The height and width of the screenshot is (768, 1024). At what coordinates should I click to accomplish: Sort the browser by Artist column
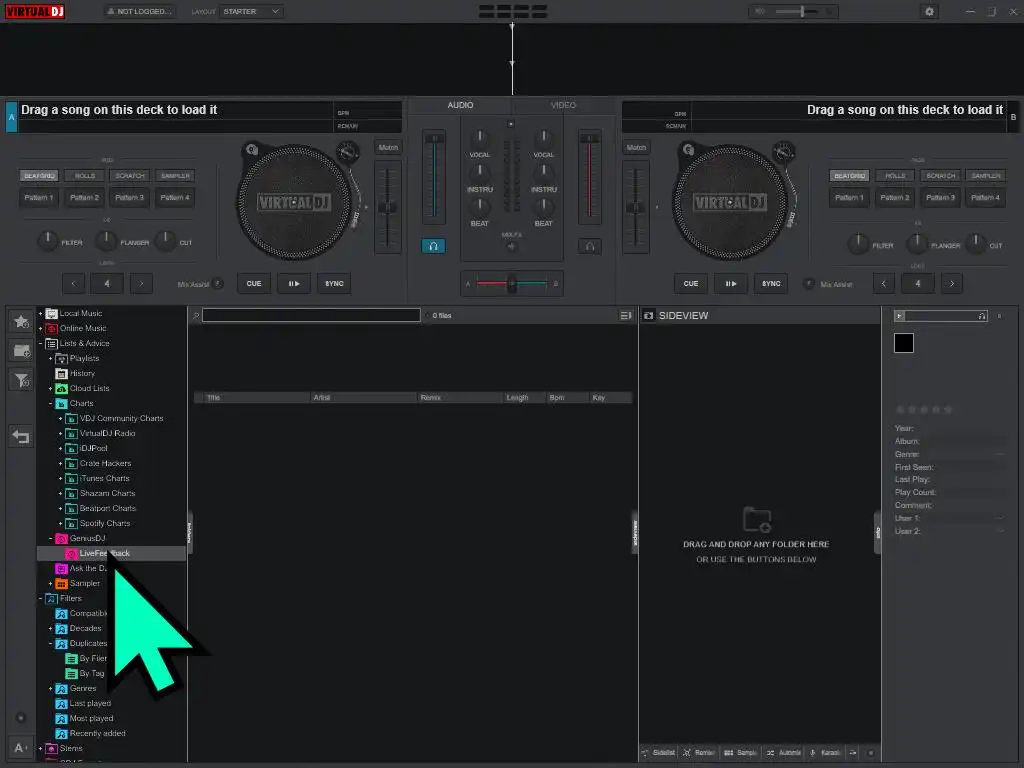point(362,397)
